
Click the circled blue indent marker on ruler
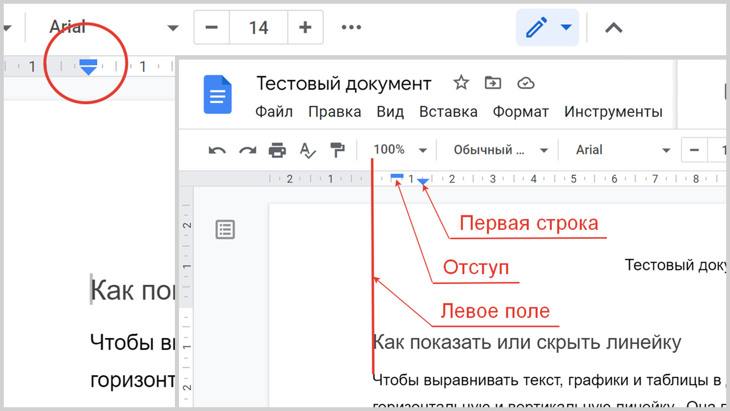88,66
